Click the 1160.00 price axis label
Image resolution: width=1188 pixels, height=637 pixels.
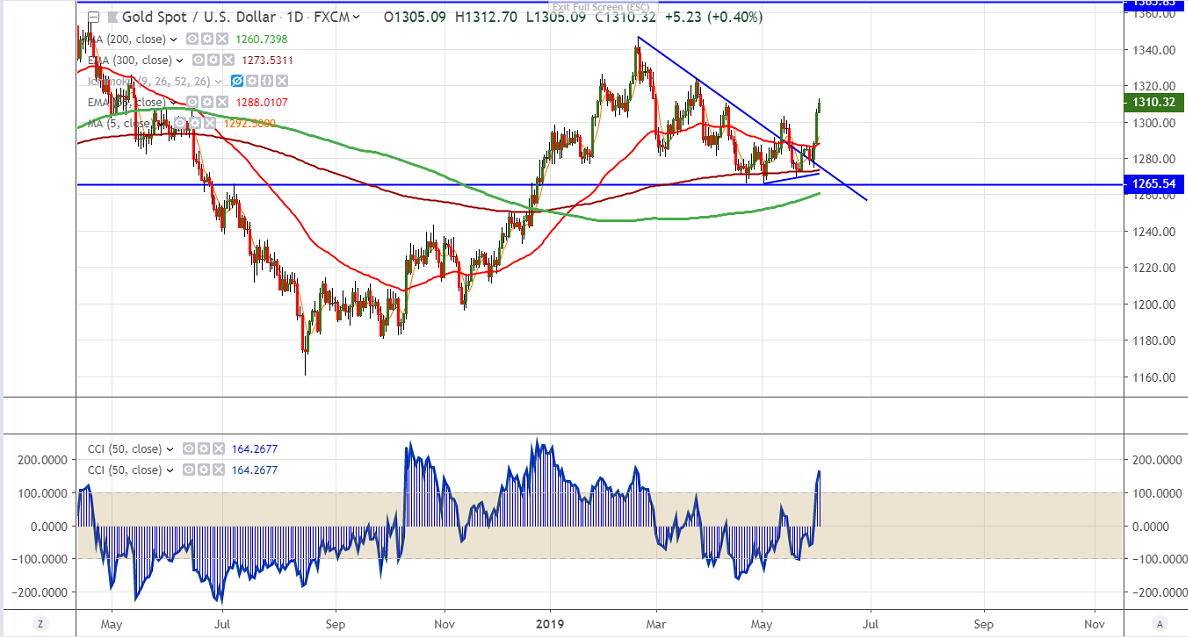click(x=1154, y=377)
